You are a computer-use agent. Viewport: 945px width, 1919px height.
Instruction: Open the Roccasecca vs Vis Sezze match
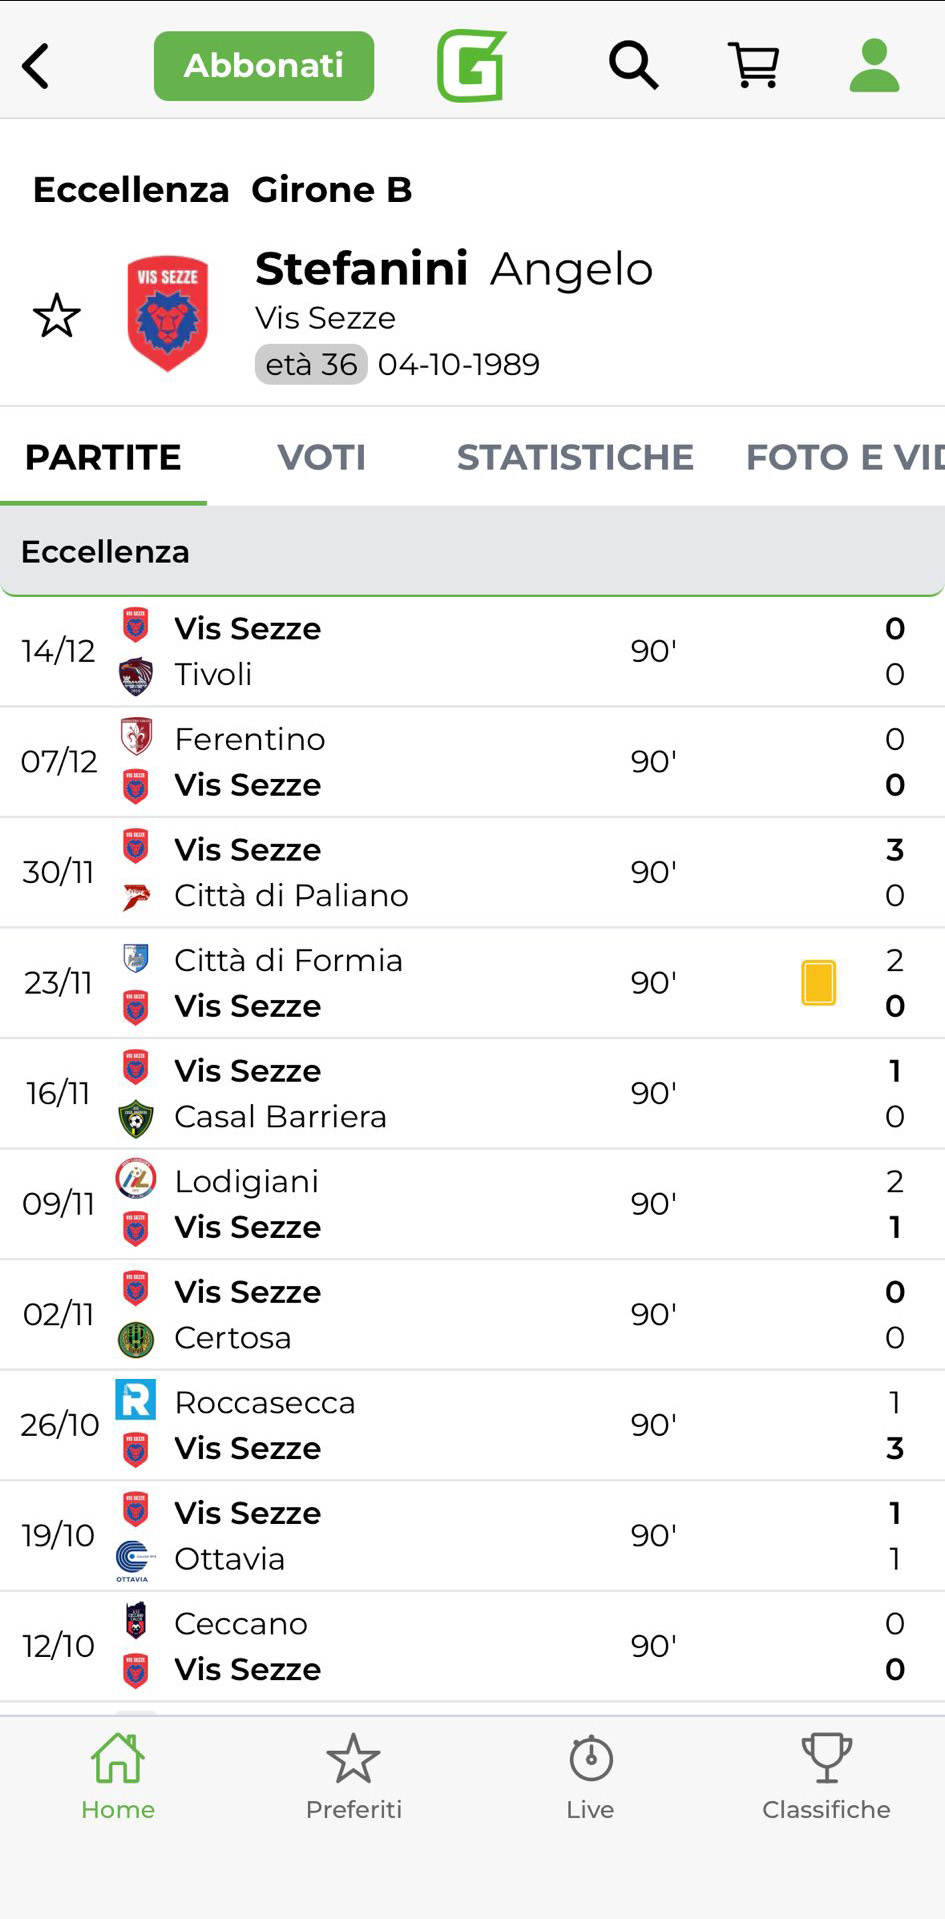(x=472, y=1425)
